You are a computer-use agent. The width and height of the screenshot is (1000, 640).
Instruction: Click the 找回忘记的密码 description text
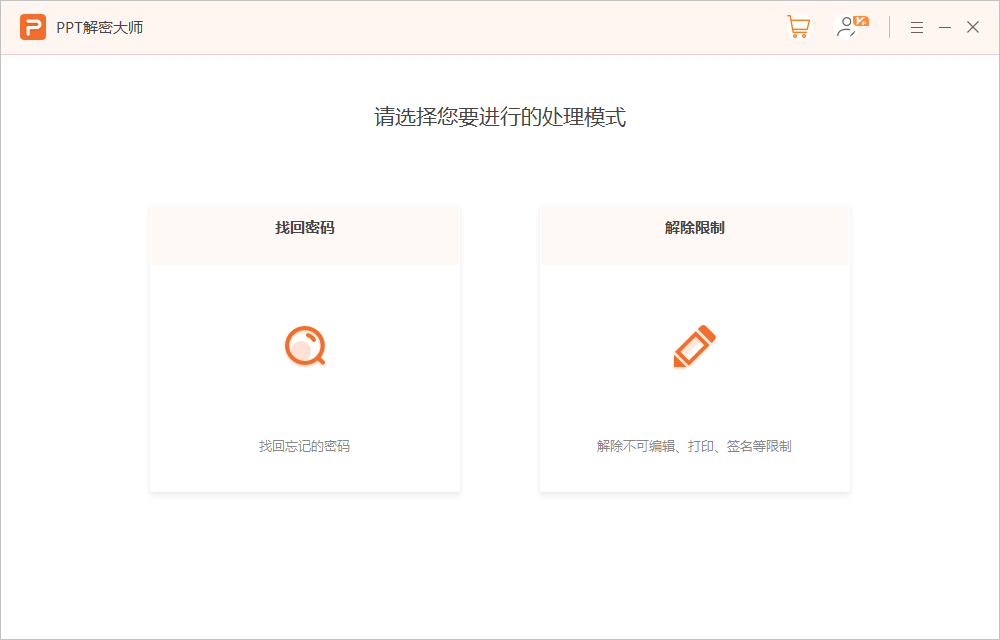point(304,446)
